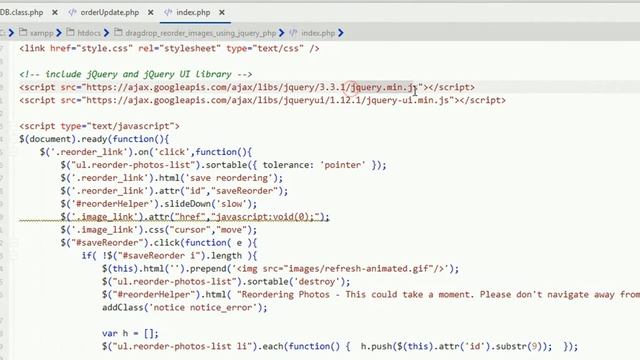
Task: Select the index.php tab
Action: coord(193,13)
